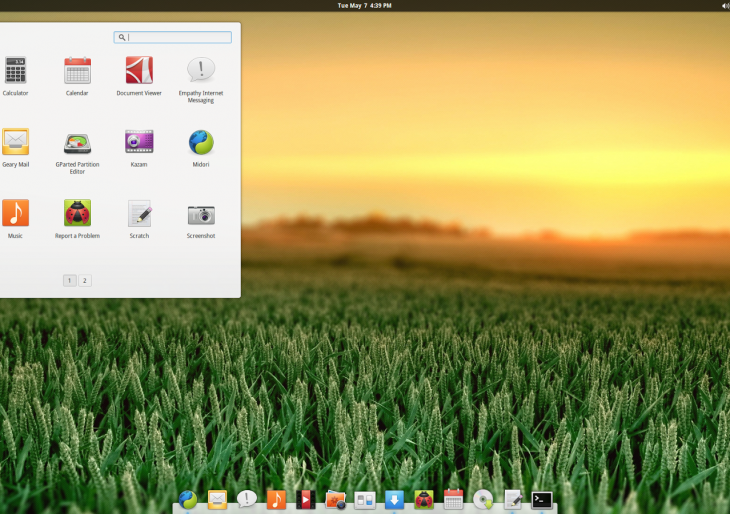Select page 1 of the app launcher
The height and width of the screenshot is (514, 730).
pos(69,280)
